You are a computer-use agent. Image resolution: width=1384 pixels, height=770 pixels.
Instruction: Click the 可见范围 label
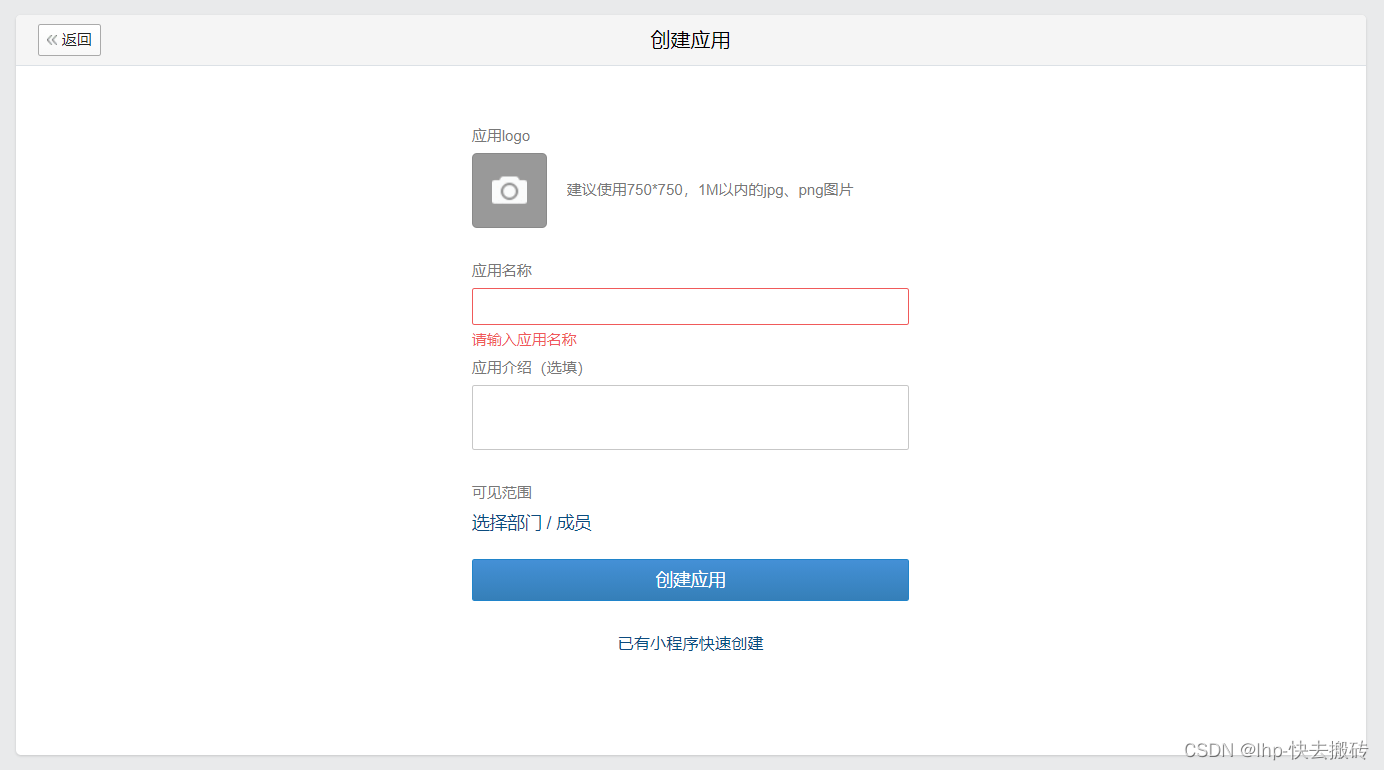point(502,493)
